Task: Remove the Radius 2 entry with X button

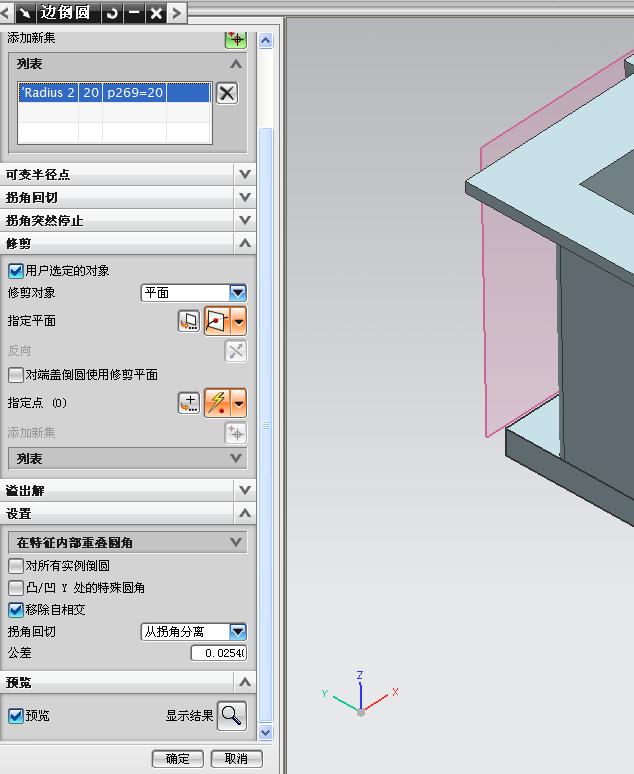Action: point(227,93)
